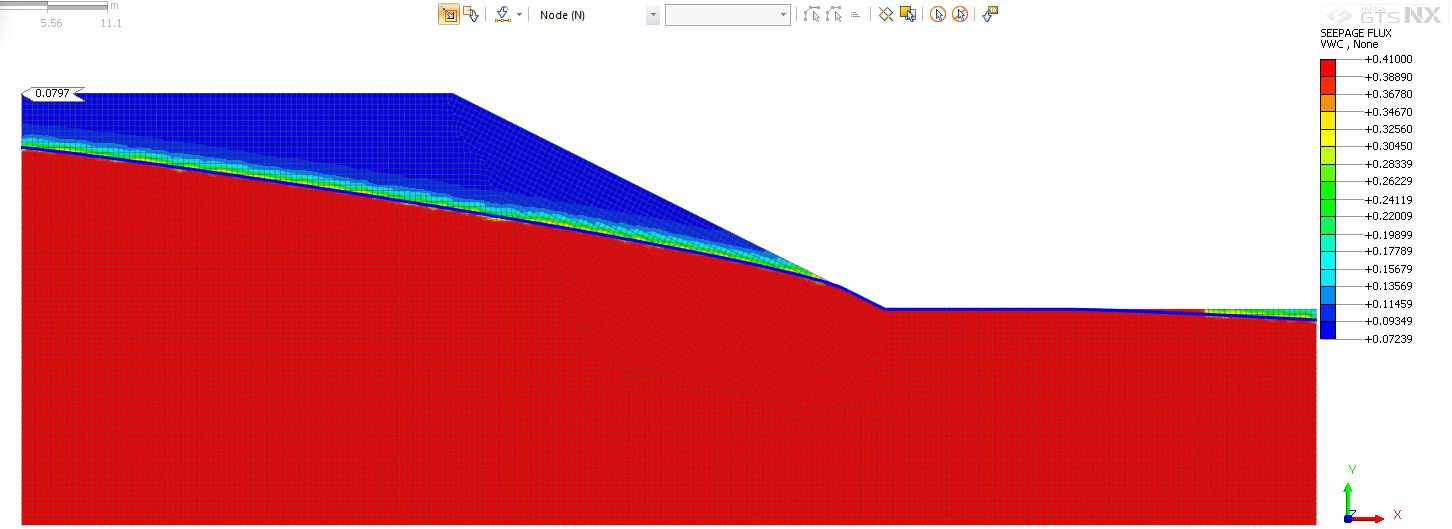This screenshot has height=529, width=1452.
Task: Click the dark blue legend swatch at +0.07239
Action: pyautogui.click(x=1328, y=331)
